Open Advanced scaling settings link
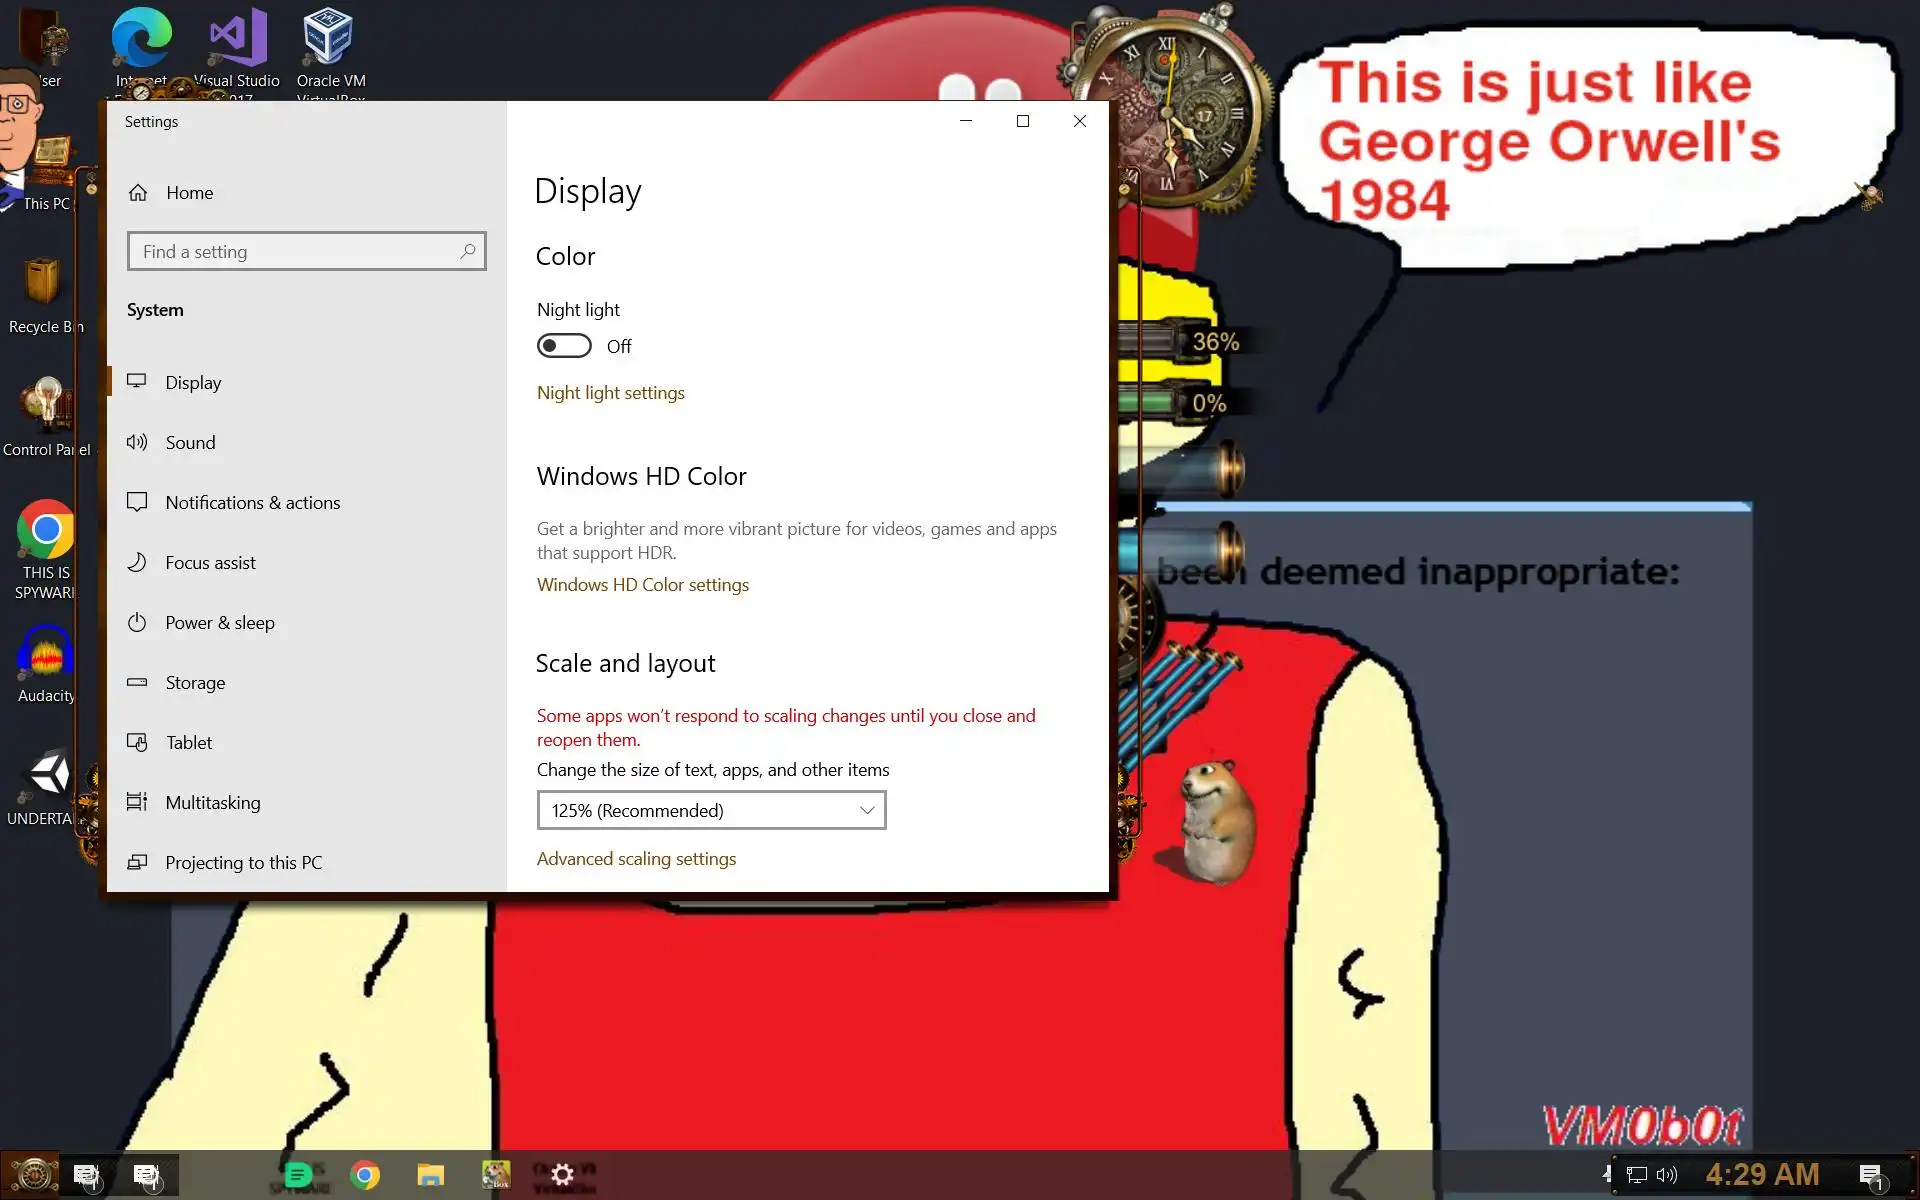1920x1200 pixels. pyautogui.click(x=636, y=859)
